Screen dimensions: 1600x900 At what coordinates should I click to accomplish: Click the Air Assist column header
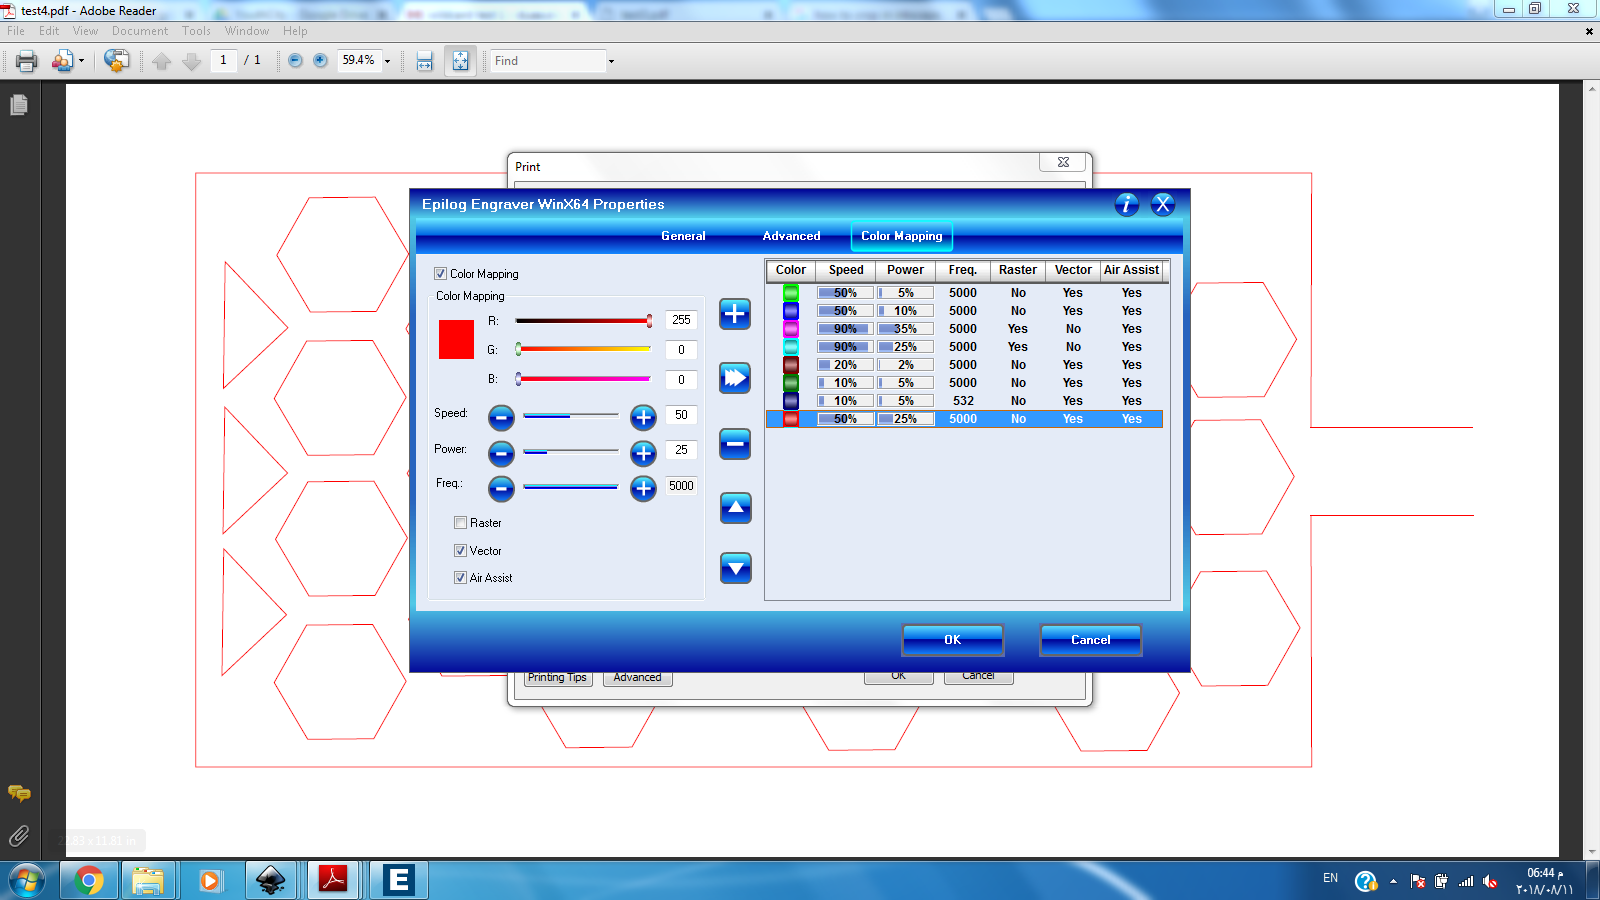point(1131,270)
